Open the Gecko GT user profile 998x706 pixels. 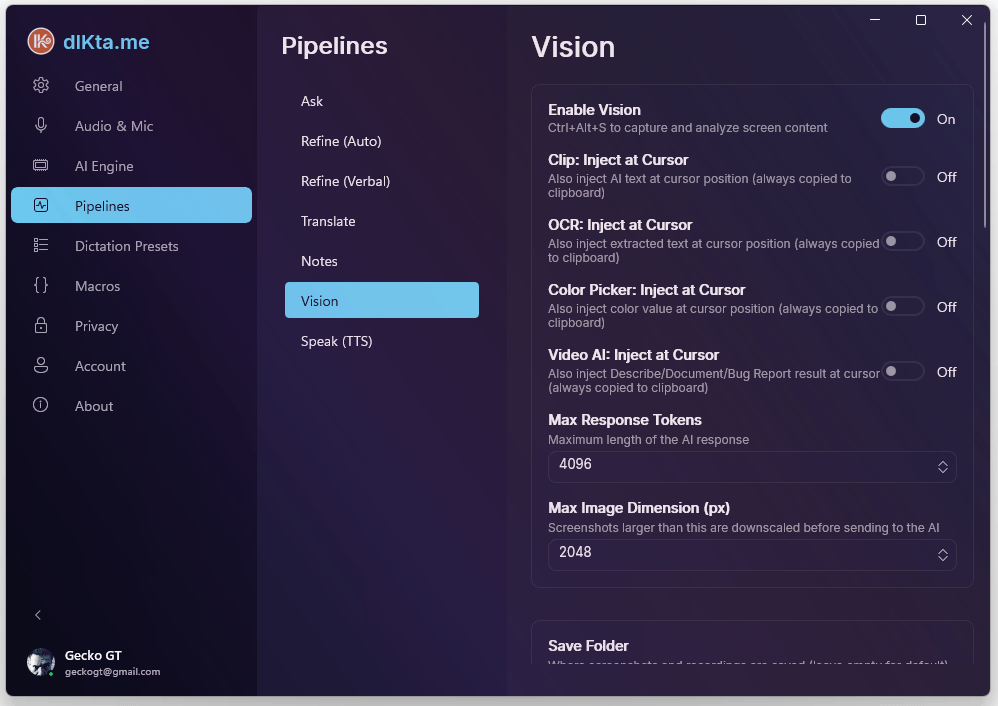[x=93, y=663]
